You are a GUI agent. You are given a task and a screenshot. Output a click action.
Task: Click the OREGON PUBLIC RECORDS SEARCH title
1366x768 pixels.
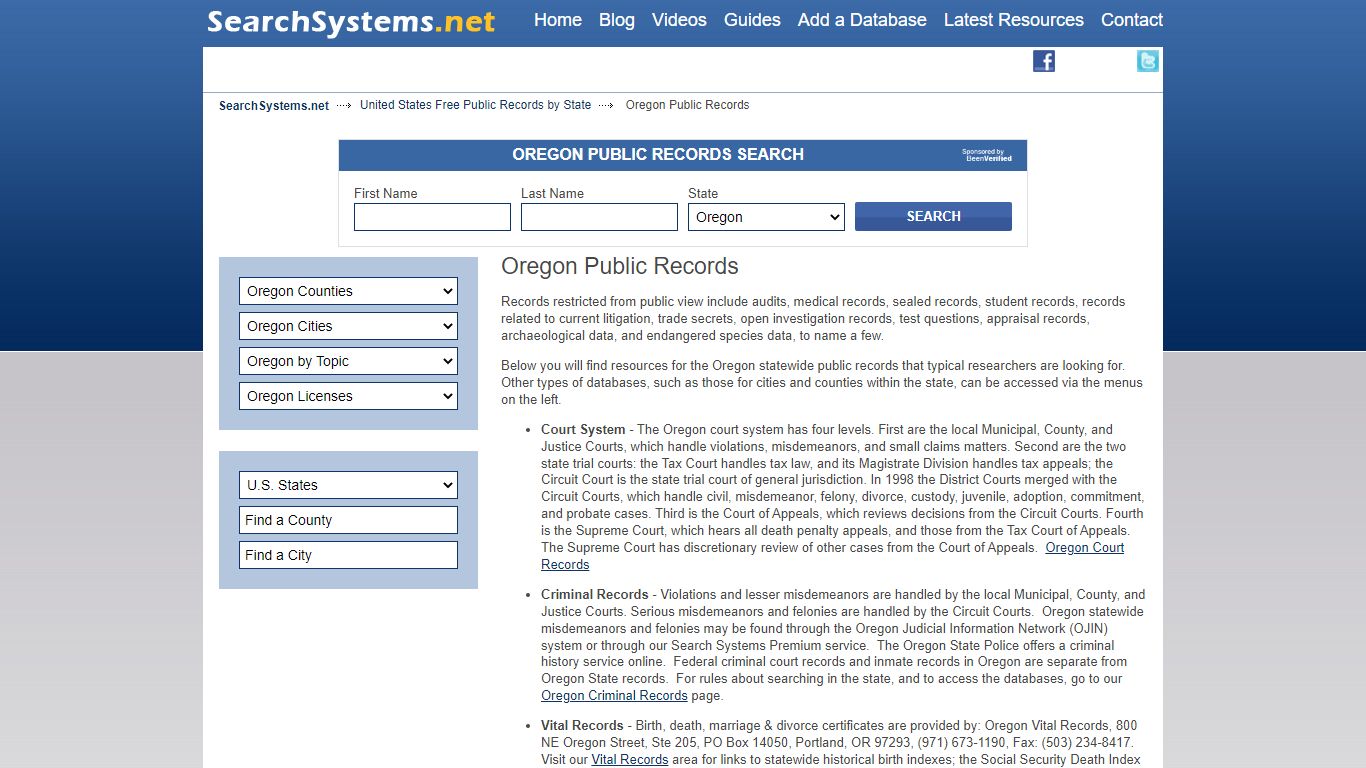tap(658, 154)
